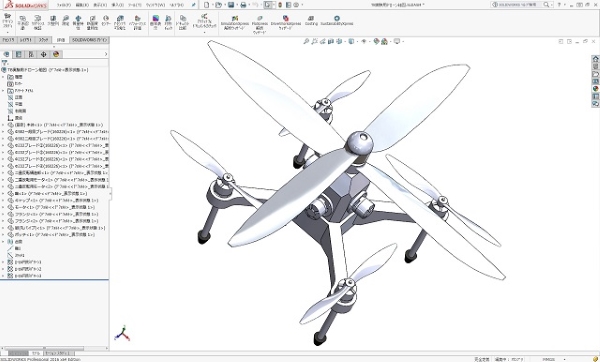
Task: Switch to the SOLIDWORKS Add-ins ribbon tab
Action: click(x=90, y=40)
